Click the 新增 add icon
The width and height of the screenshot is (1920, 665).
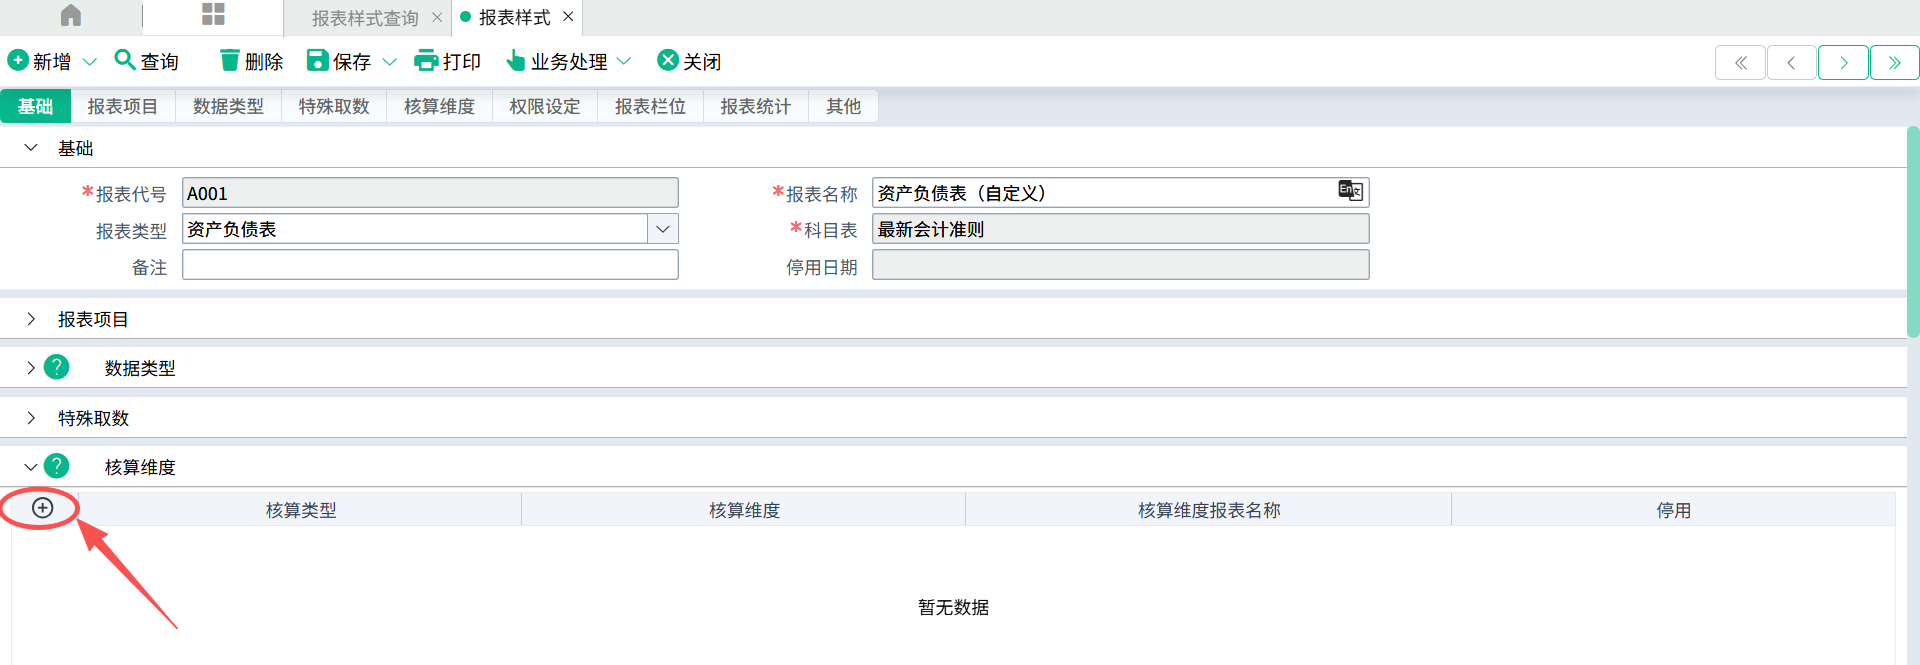pyautogui.click(x=18, y=60)
